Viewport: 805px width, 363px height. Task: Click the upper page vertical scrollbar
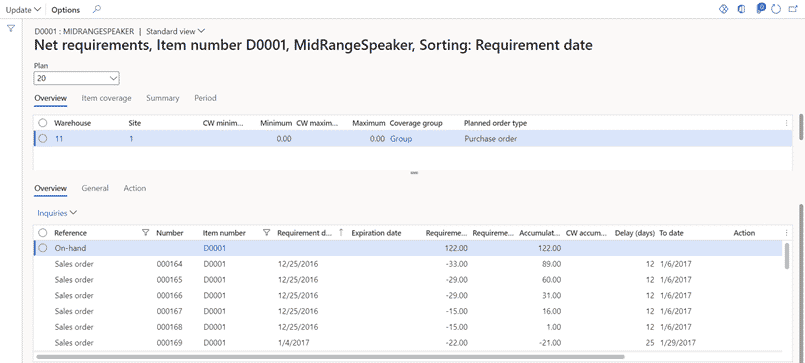coord(801,126)
